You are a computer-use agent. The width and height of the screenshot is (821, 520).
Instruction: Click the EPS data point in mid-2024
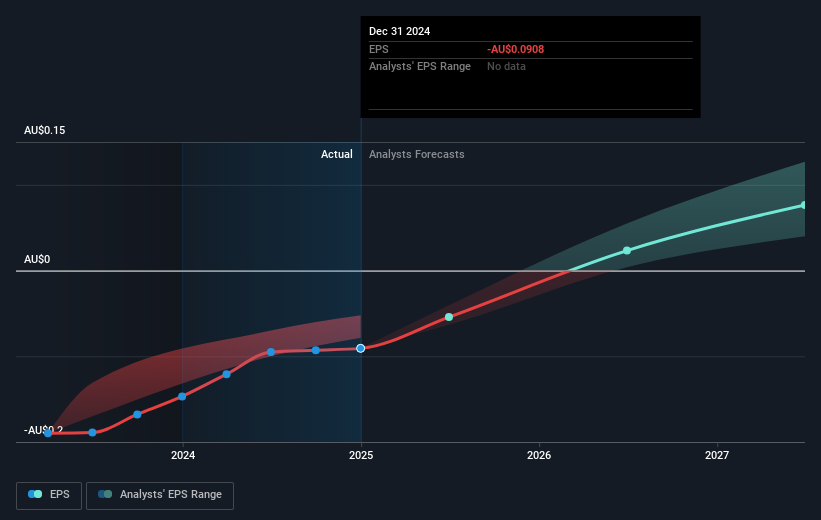click(x=271, y=352)
